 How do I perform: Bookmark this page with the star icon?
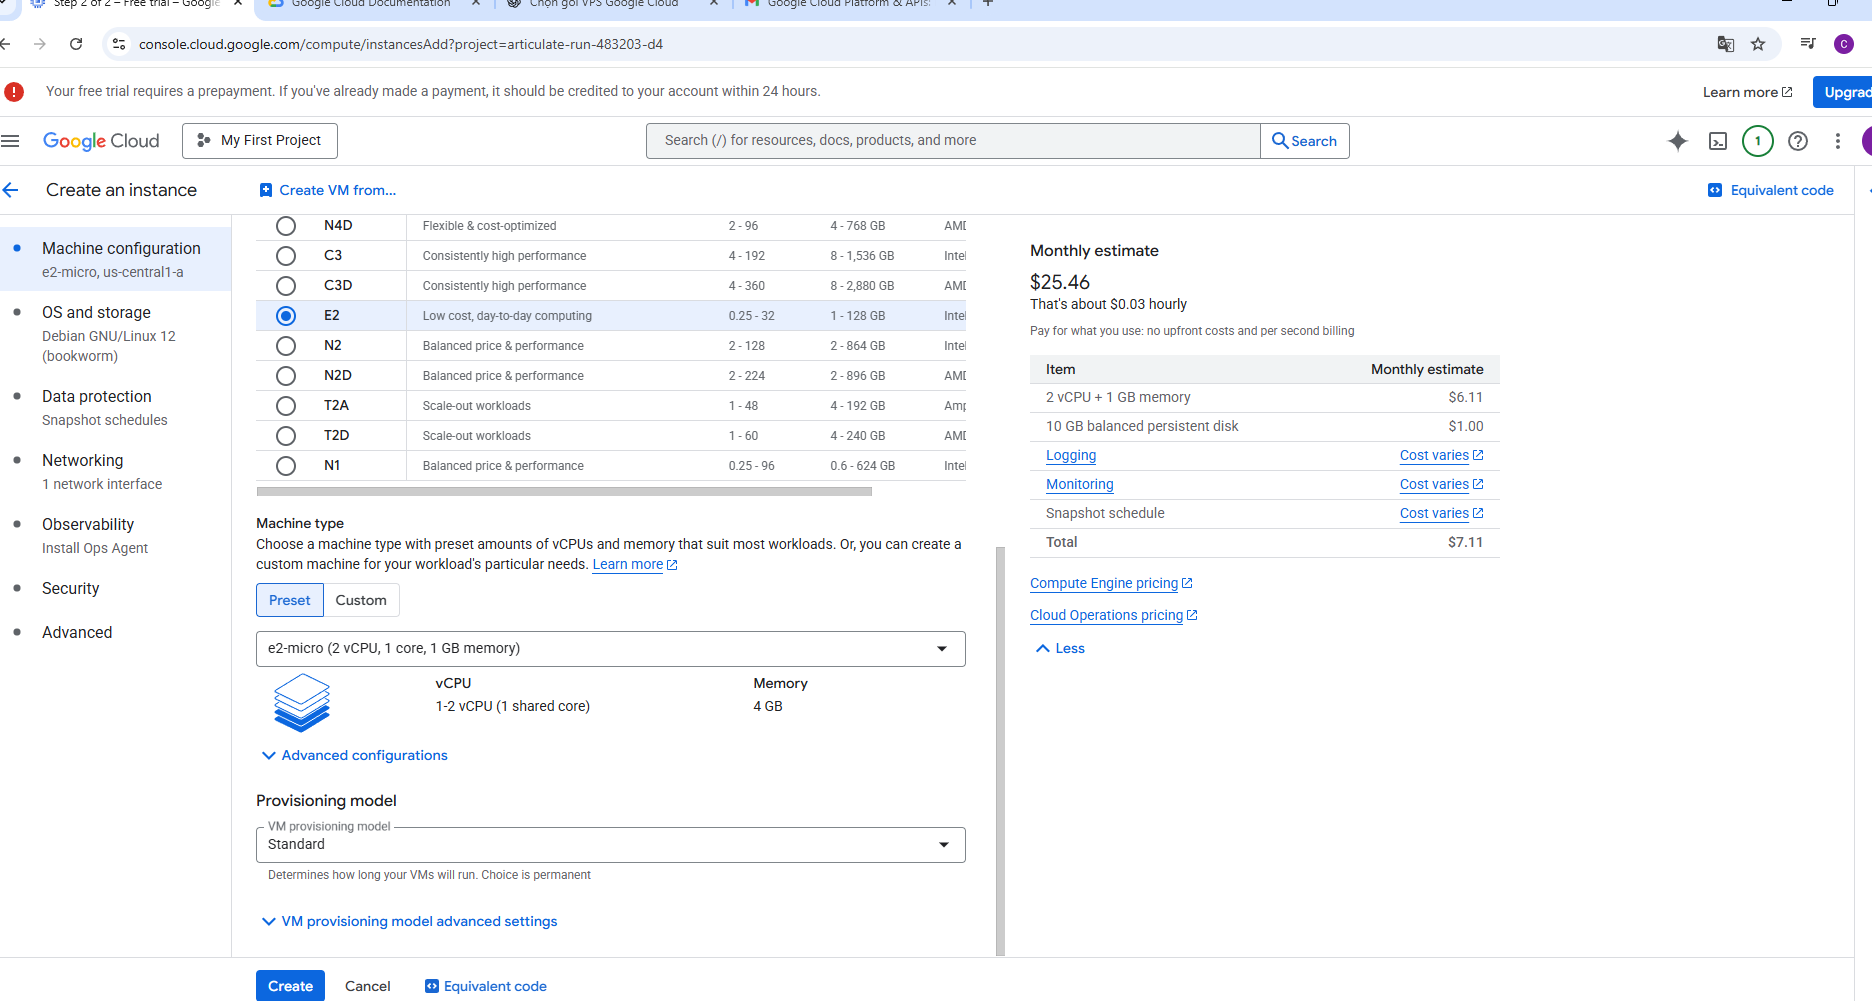1758,44
